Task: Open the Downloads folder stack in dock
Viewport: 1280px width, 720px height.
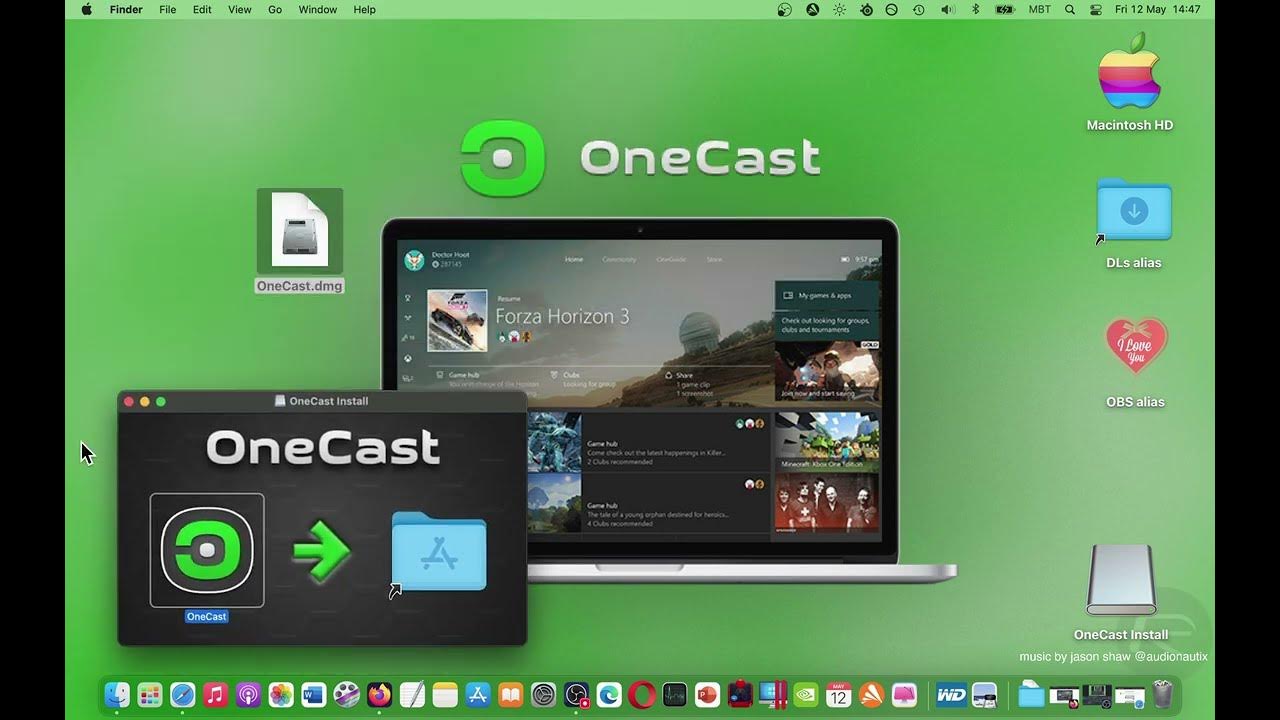Action: pyautogui.click(x=1031, y=694)
